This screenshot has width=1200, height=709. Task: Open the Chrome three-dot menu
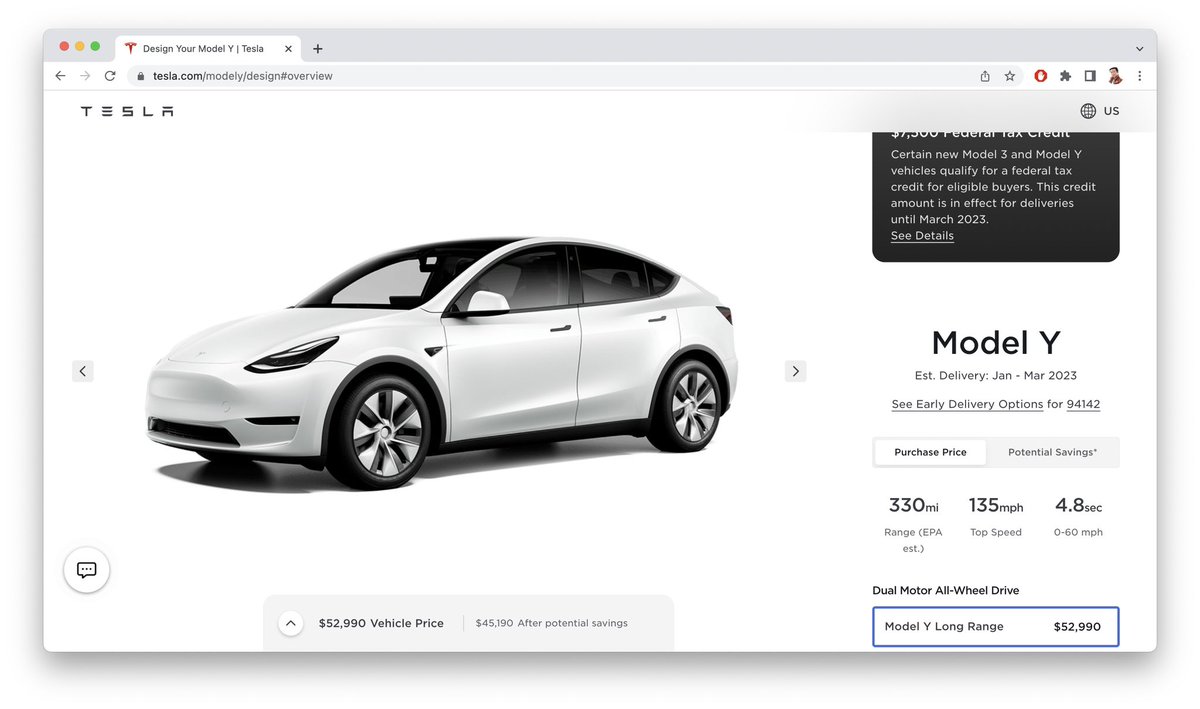coord(1140,75)
